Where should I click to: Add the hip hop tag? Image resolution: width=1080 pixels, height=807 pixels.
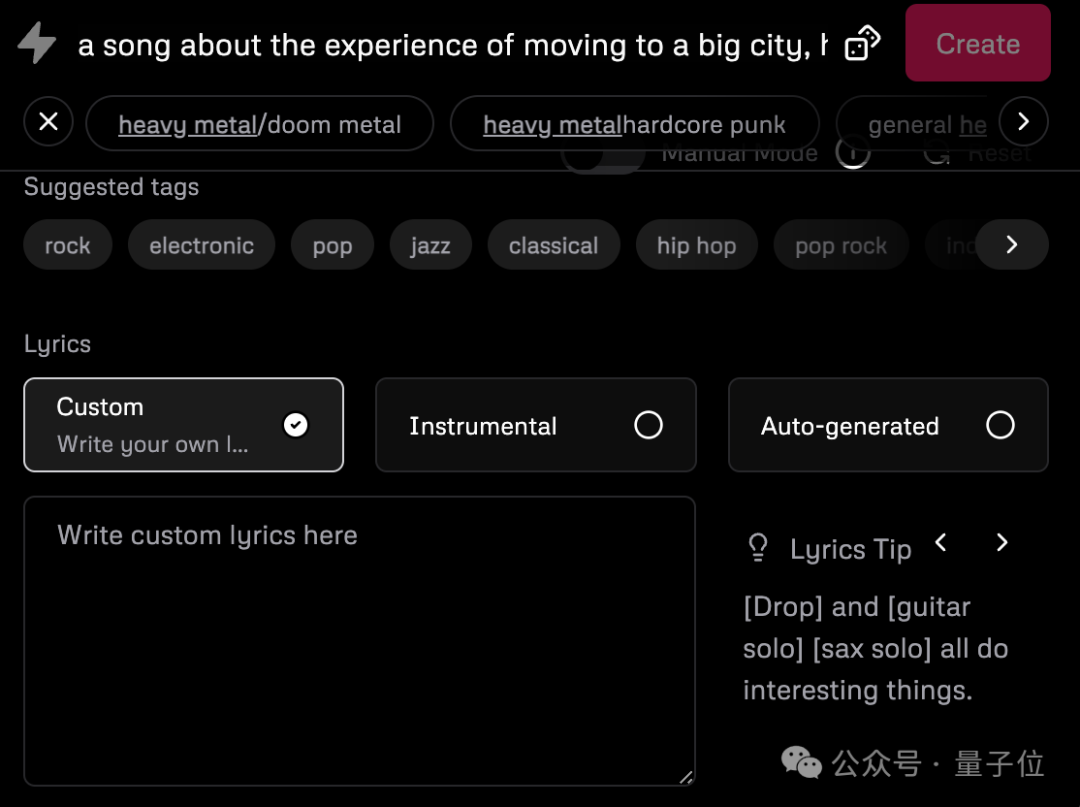[x=696, y=245]
